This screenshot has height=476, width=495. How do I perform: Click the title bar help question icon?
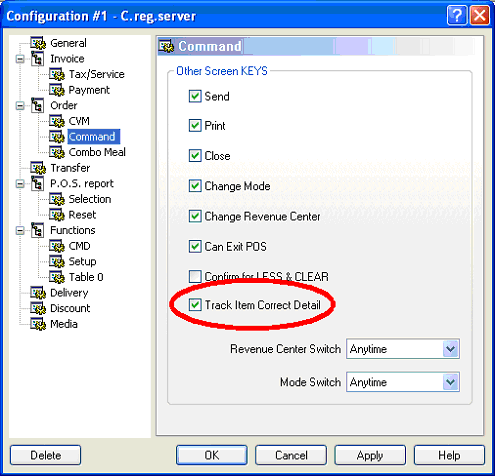click(457, 15)
